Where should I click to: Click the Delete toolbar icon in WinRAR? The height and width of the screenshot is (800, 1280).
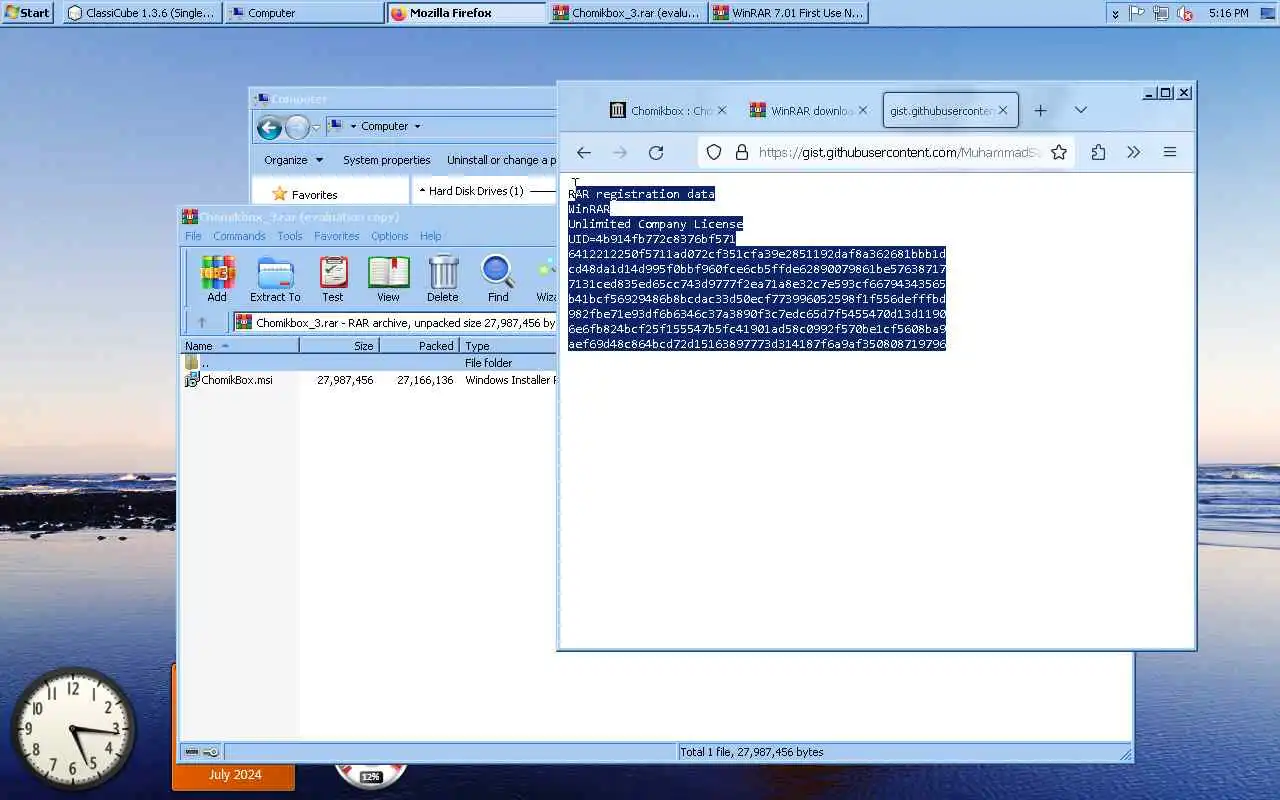point(443,279)
